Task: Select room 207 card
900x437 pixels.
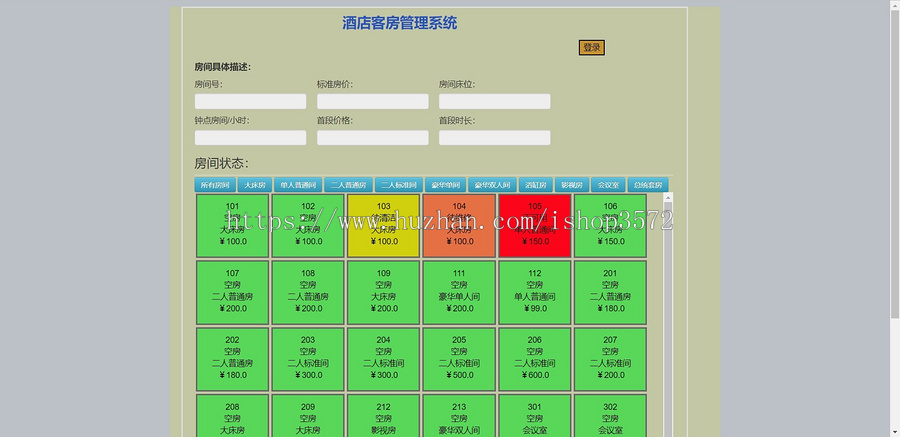Action: click(x=610, y=359)
